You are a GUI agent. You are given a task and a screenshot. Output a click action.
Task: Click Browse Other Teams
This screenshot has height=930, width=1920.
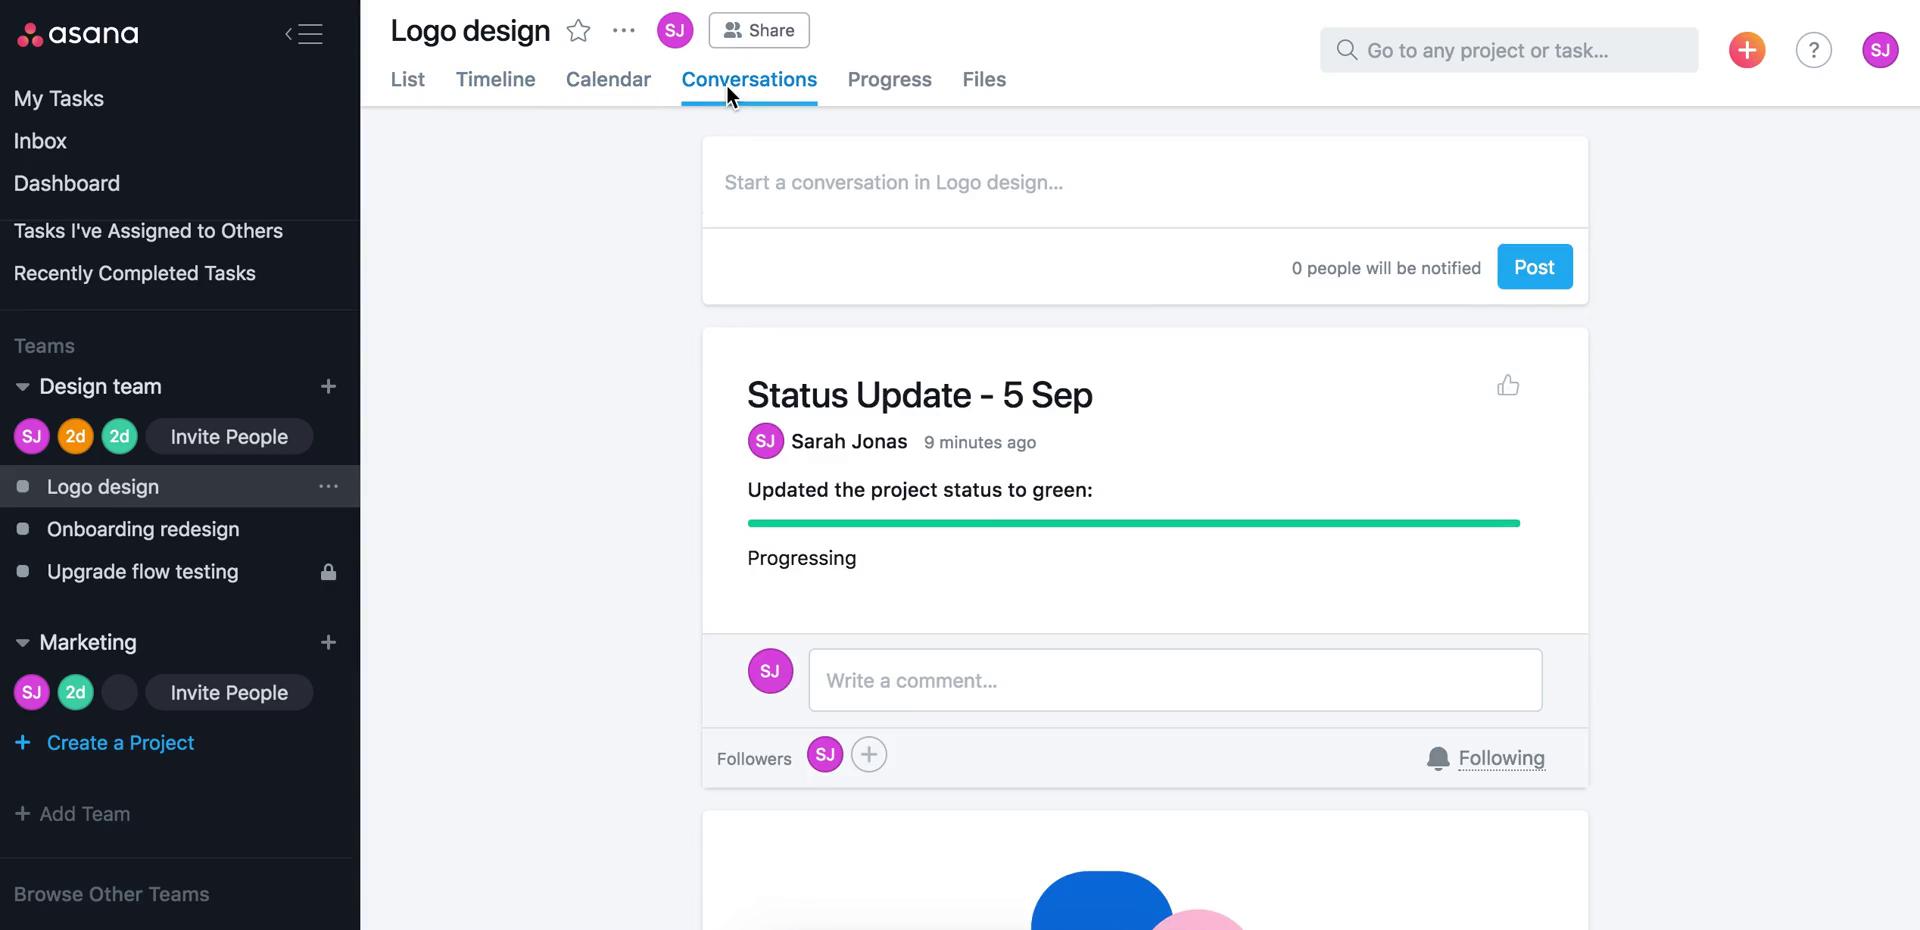(112, 894)
